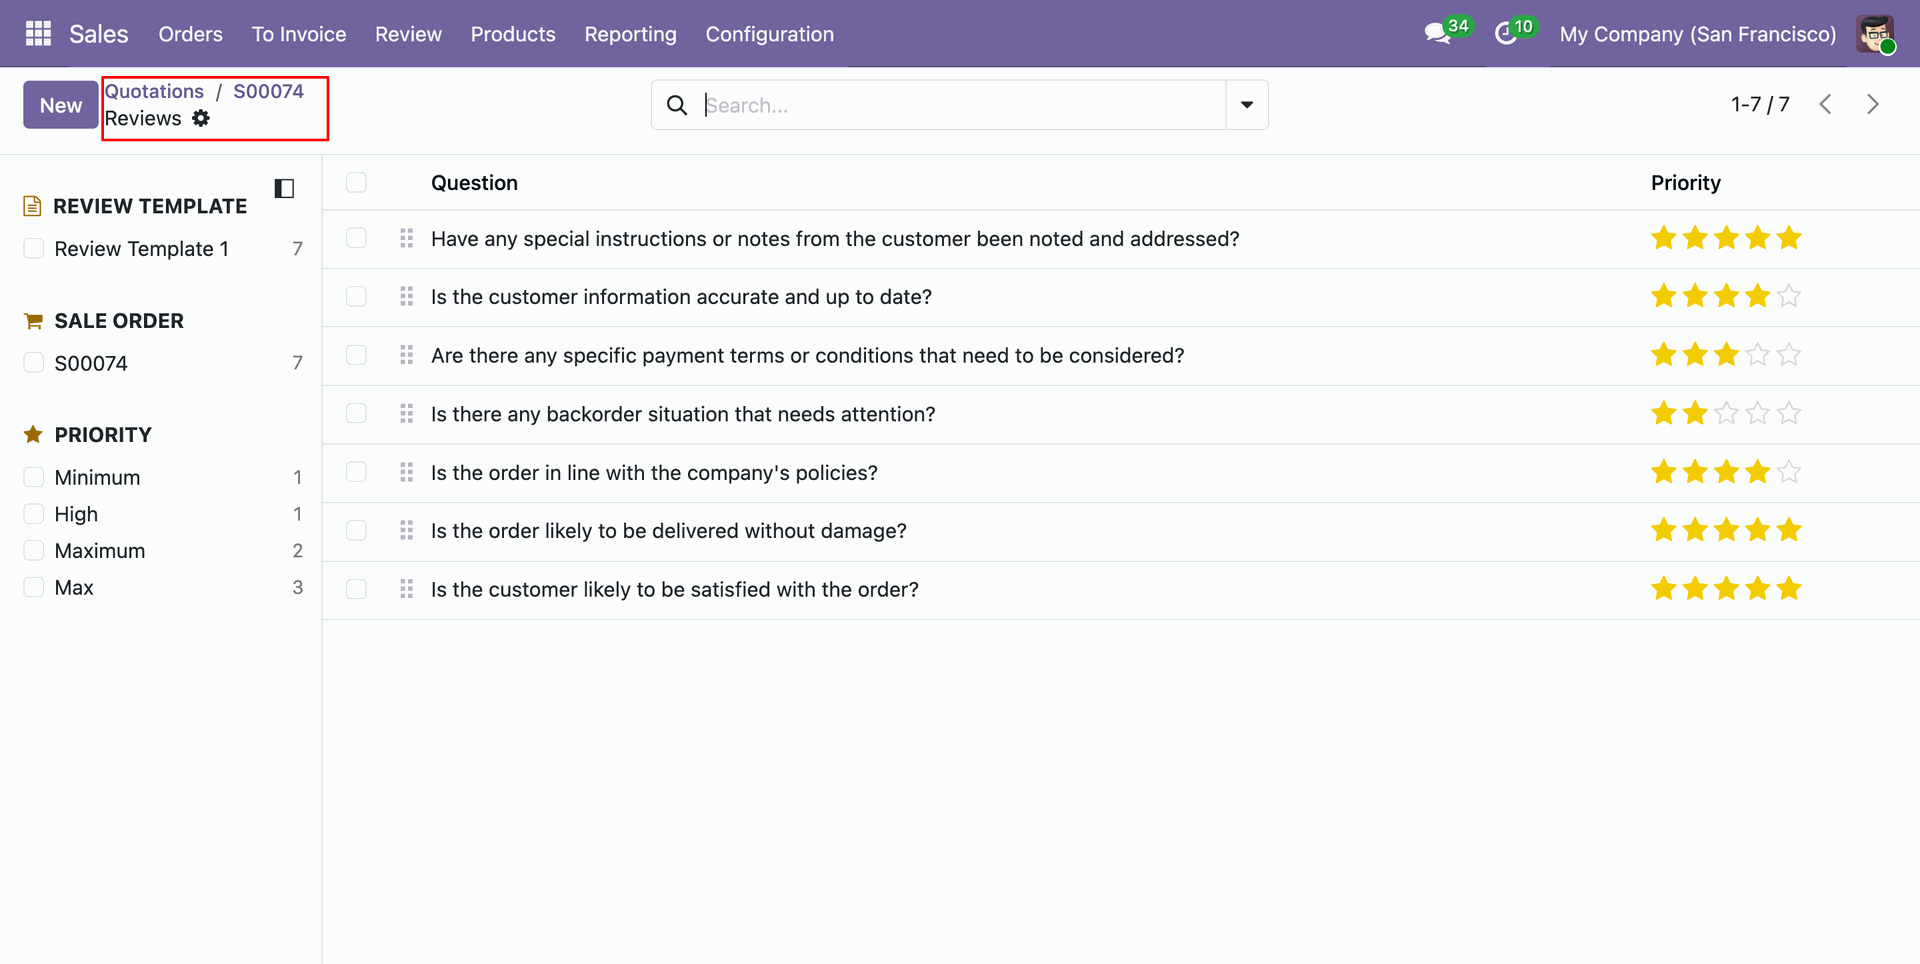
Task: Sort by the Question column header
Action: [474, 183]
